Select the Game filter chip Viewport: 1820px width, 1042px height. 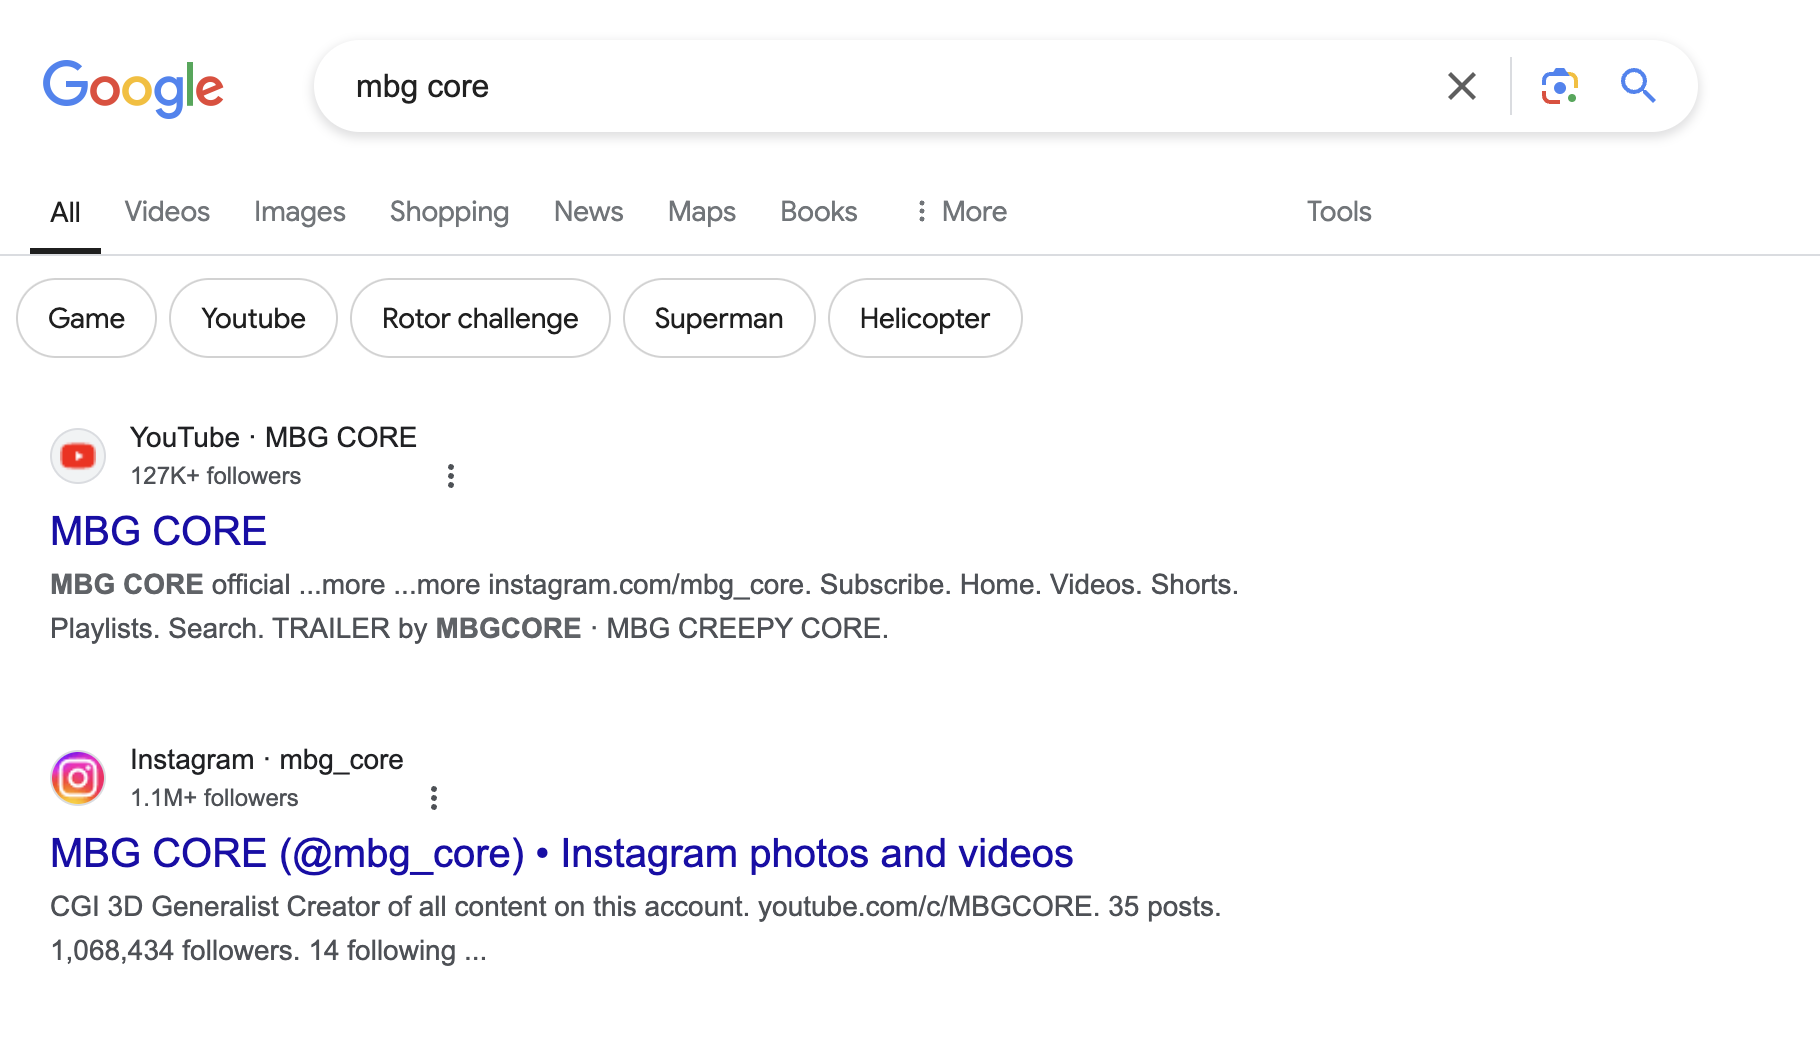pos(87,318)
